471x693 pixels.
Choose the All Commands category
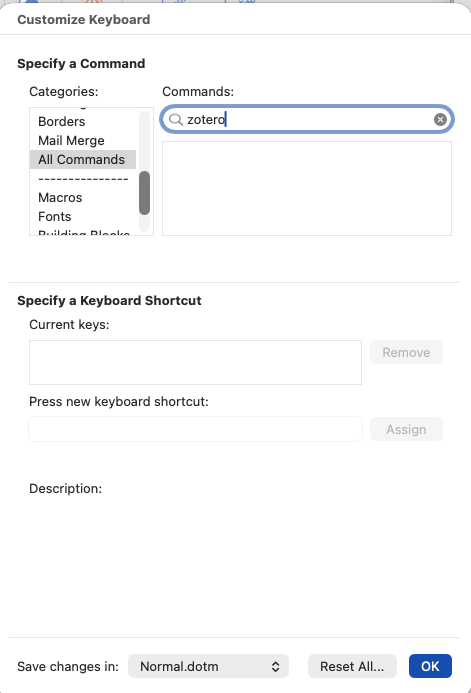83,160
